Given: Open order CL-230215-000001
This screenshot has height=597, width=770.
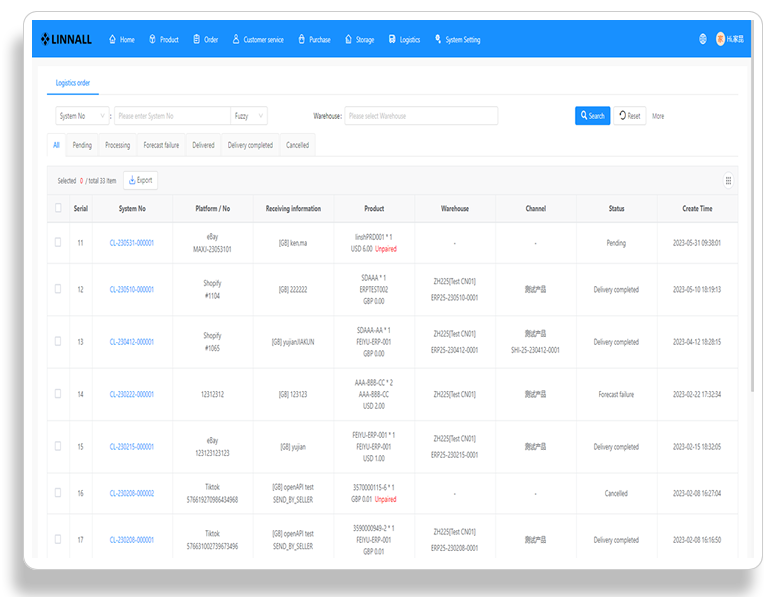Looking at the screenshot, I should point(132,447).
